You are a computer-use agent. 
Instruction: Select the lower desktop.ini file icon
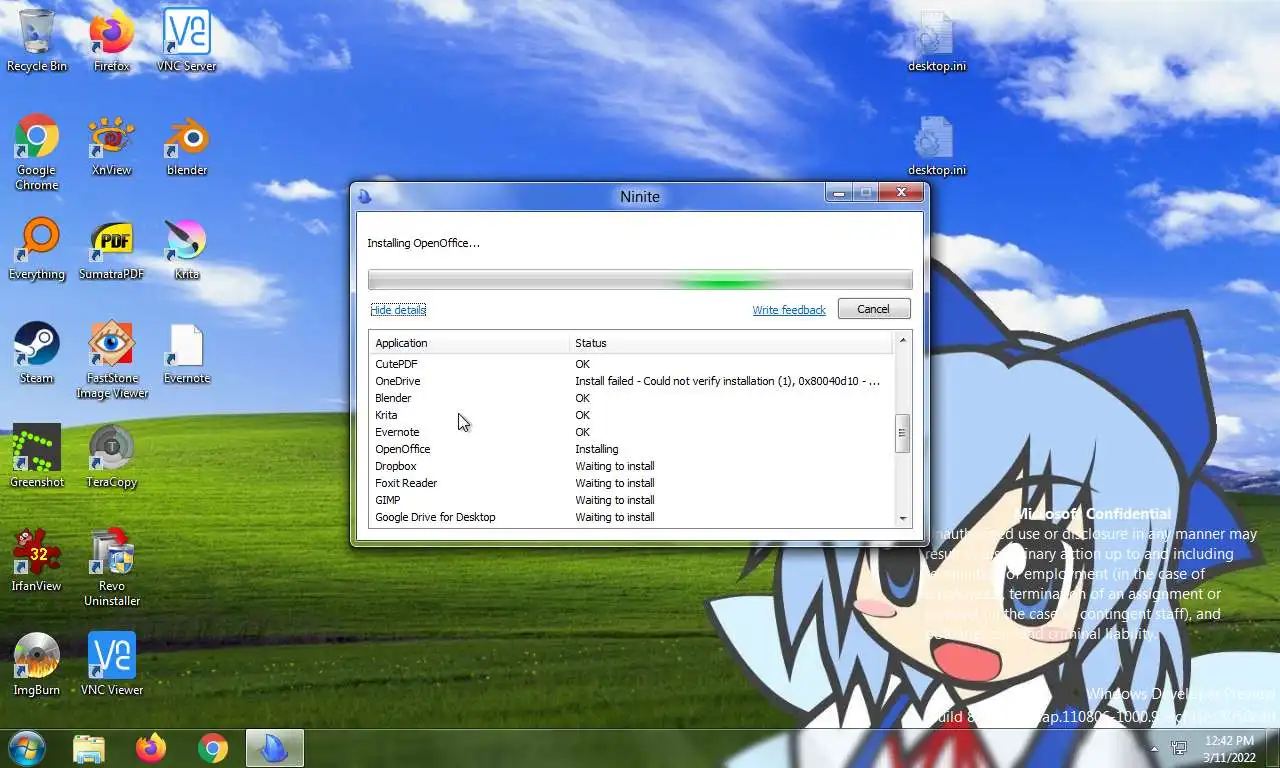coord(937,144)
